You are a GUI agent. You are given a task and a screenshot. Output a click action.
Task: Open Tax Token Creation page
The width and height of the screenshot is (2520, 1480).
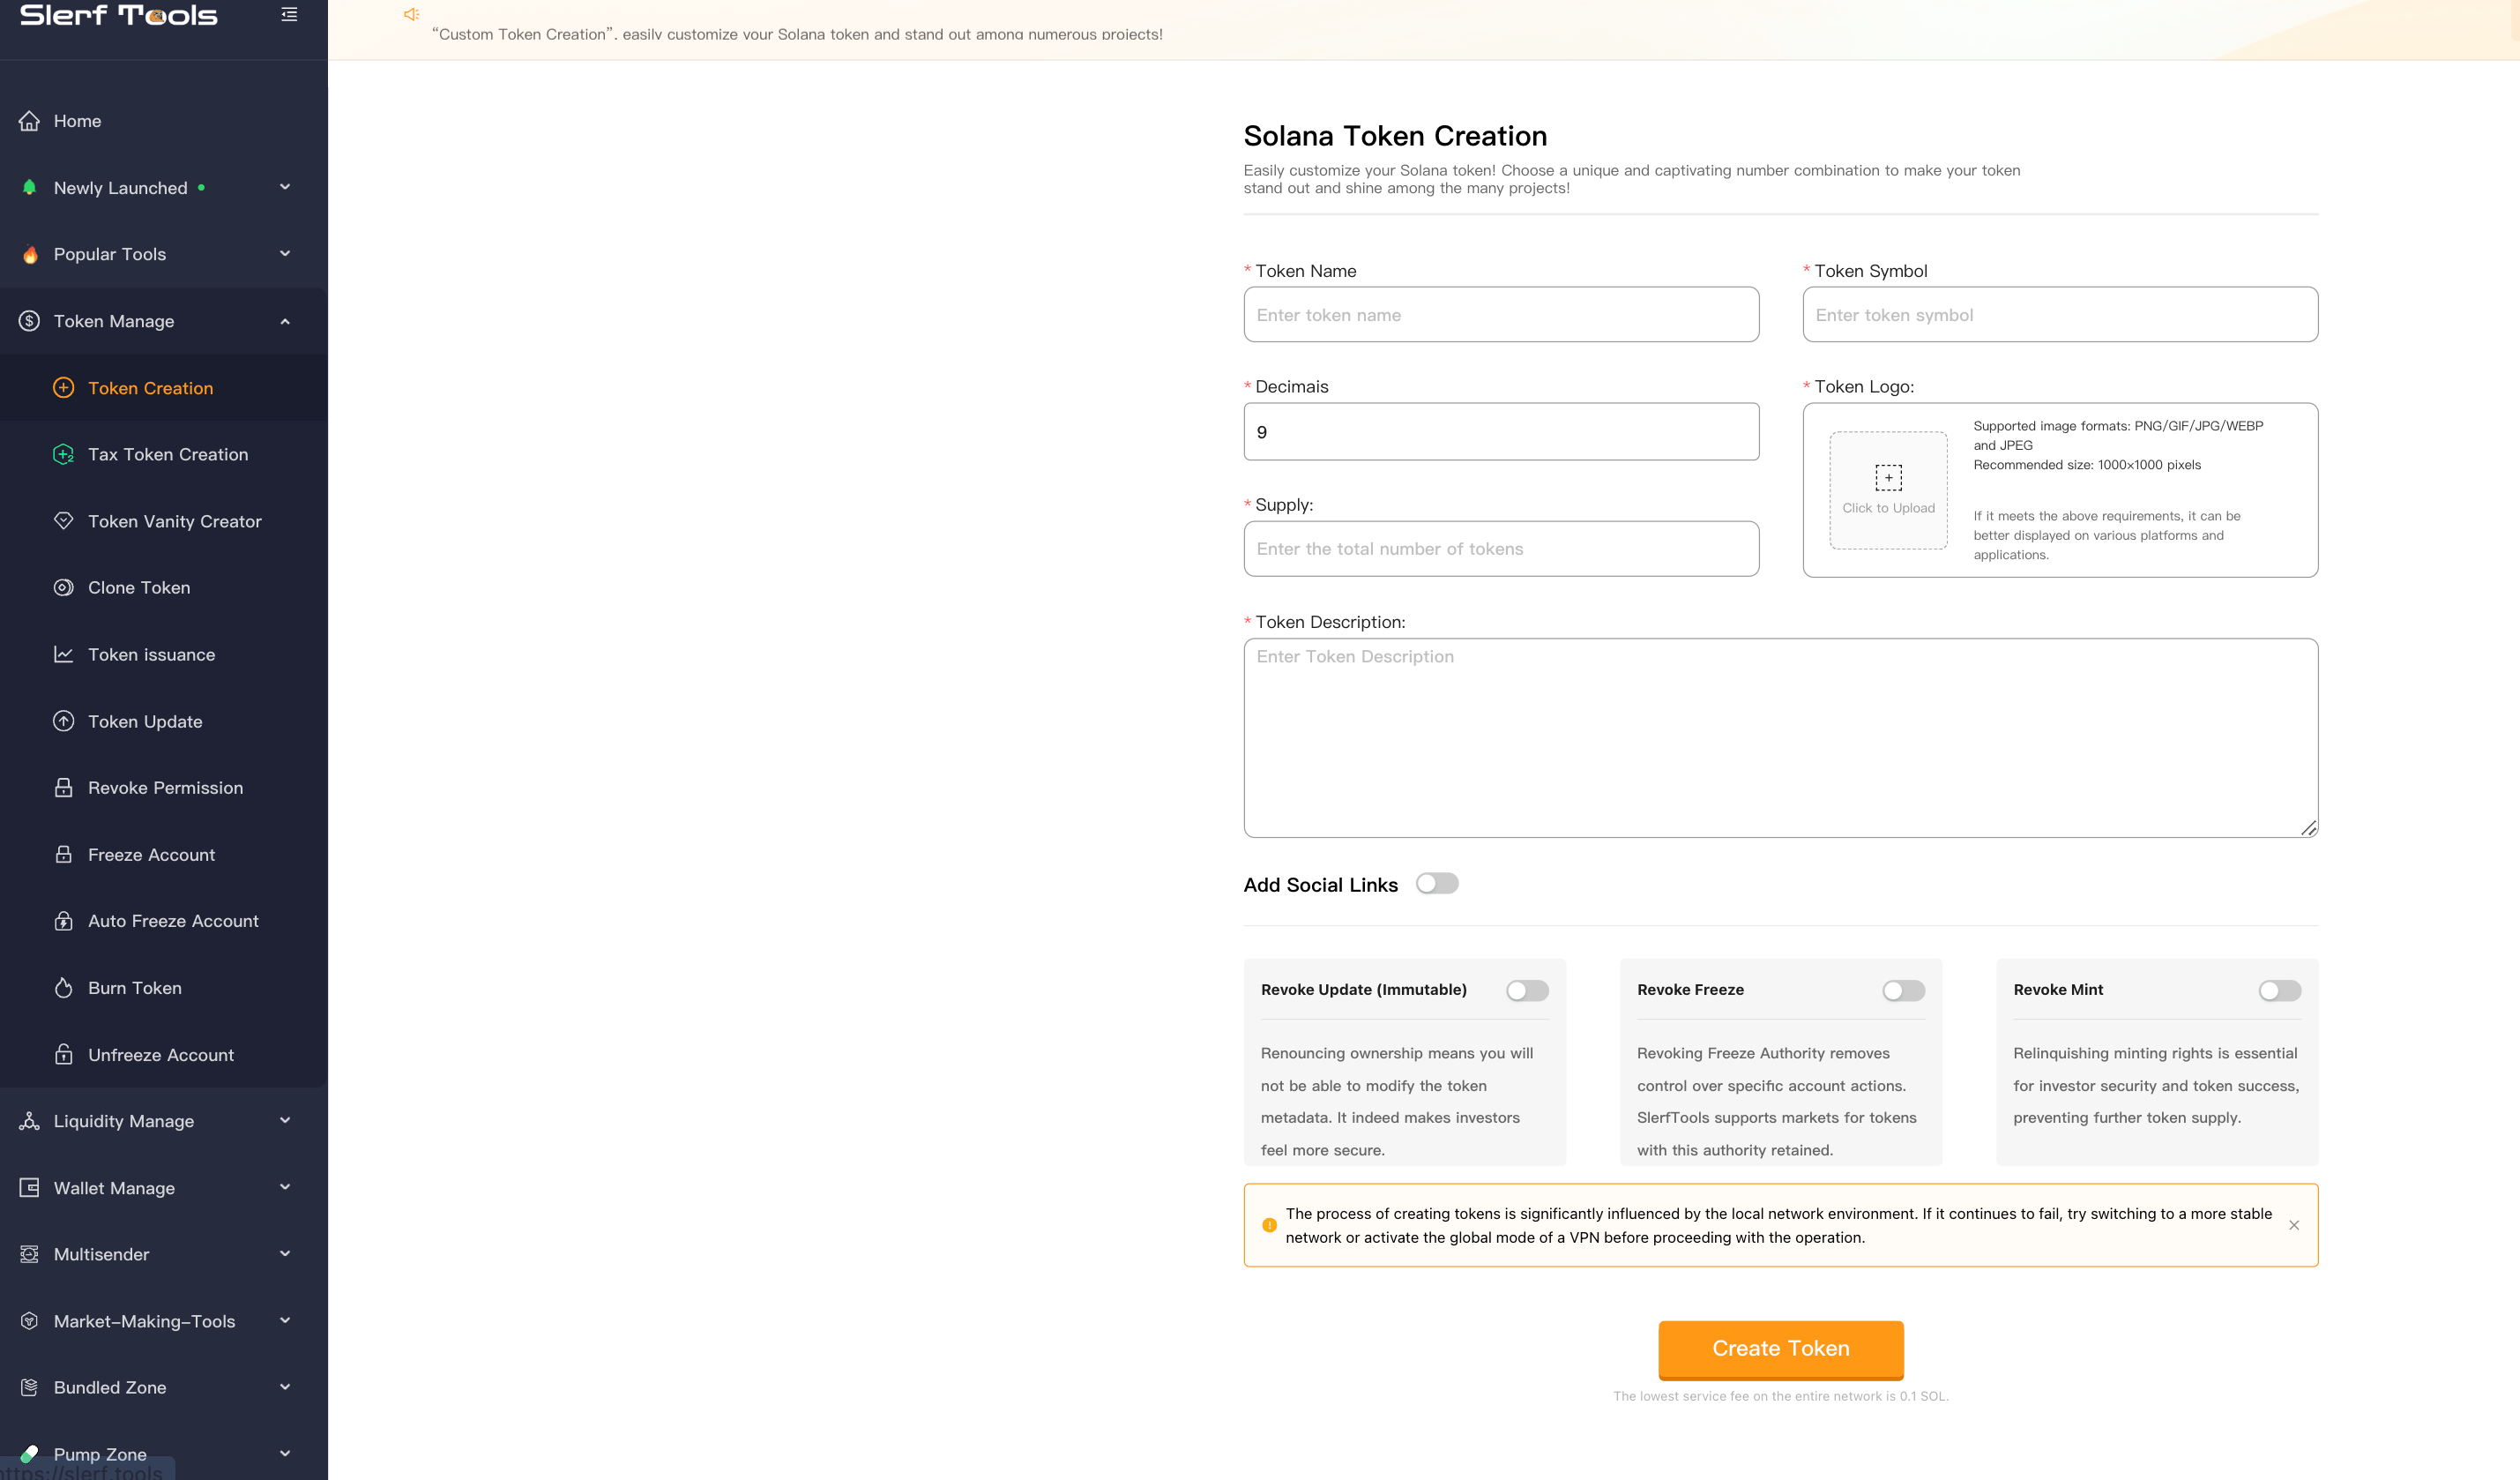(164, 454)
